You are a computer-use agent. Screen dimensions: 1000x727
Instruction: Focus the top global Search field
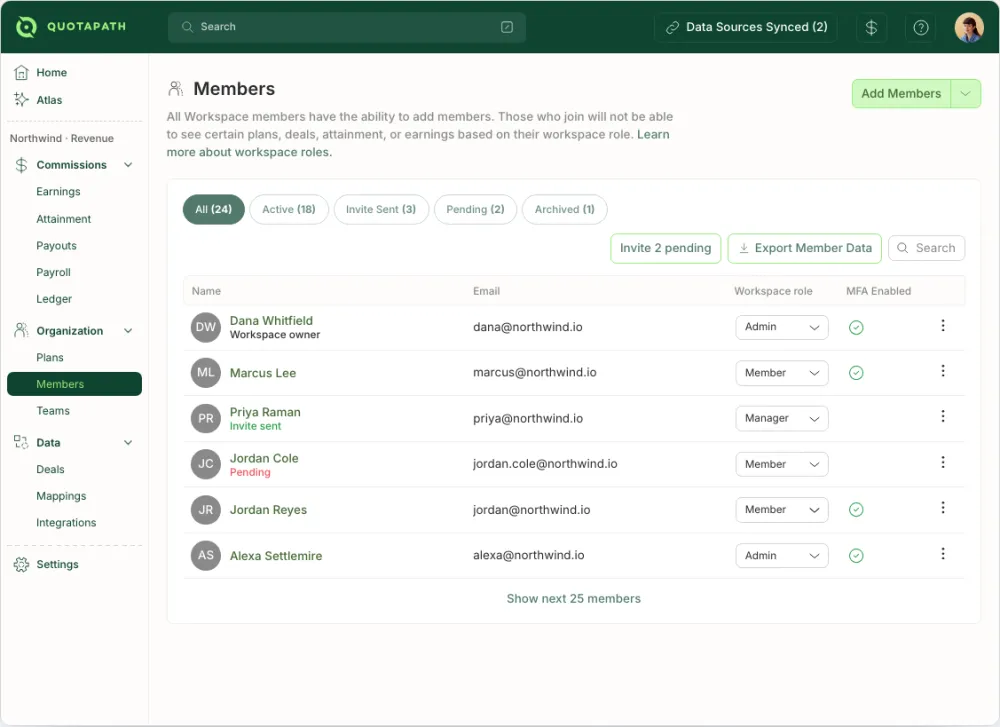(346, 27)
